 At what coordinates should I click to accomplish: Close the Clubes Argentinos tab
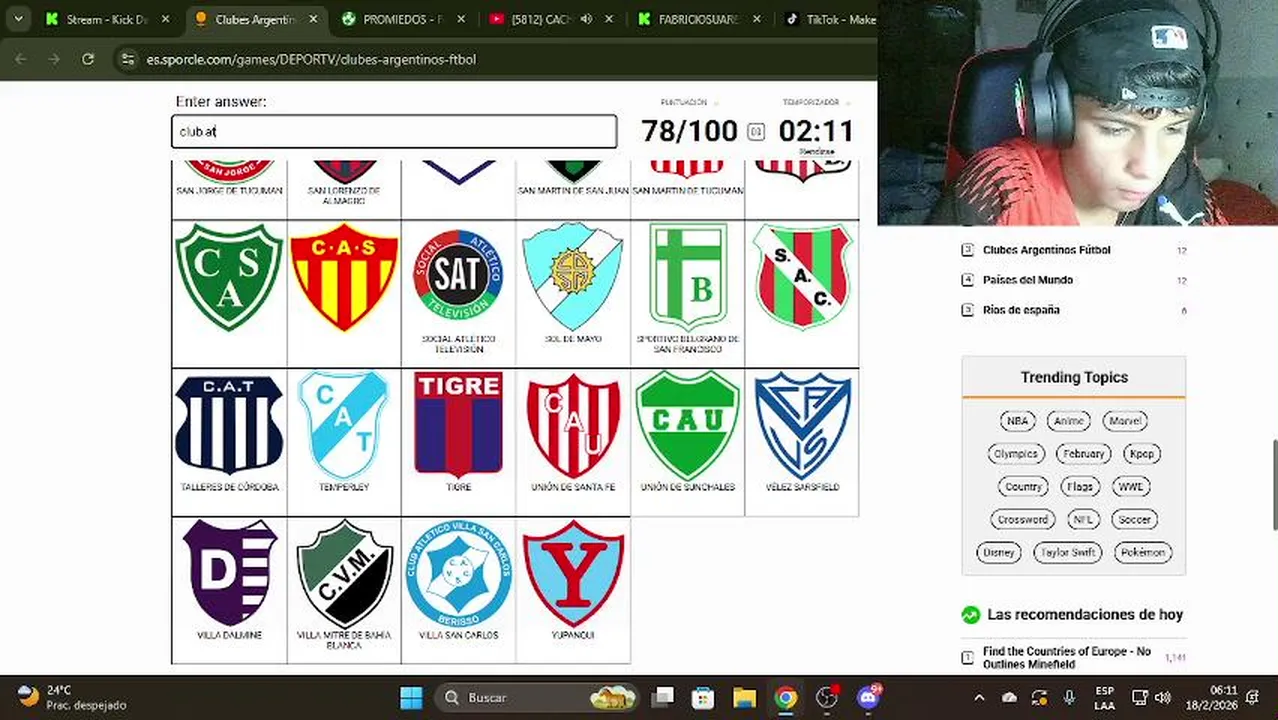[x=314, y=19]
